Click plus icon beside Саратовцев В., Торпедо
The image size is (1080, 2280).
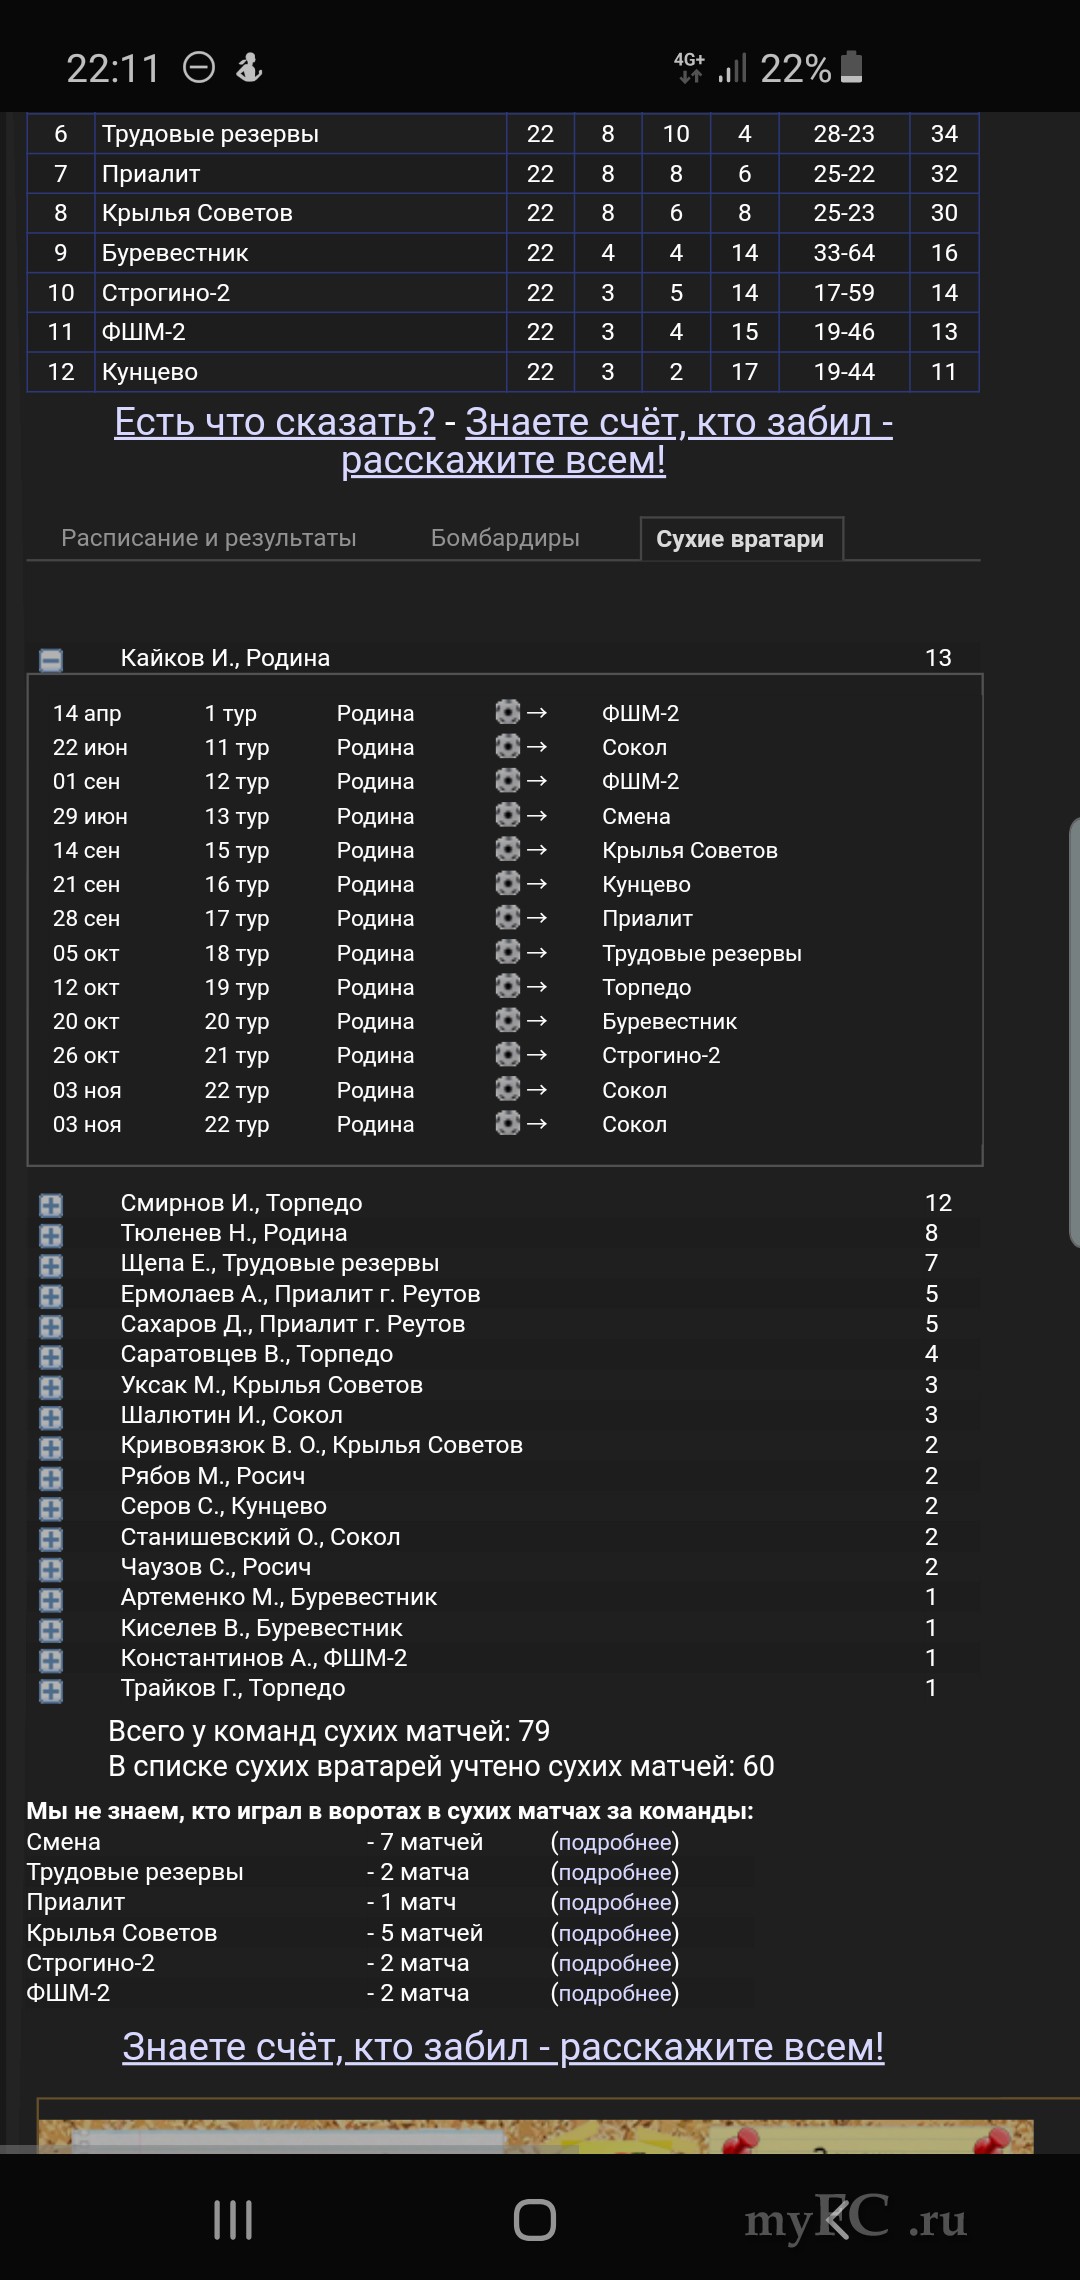tap(51, 1357)
